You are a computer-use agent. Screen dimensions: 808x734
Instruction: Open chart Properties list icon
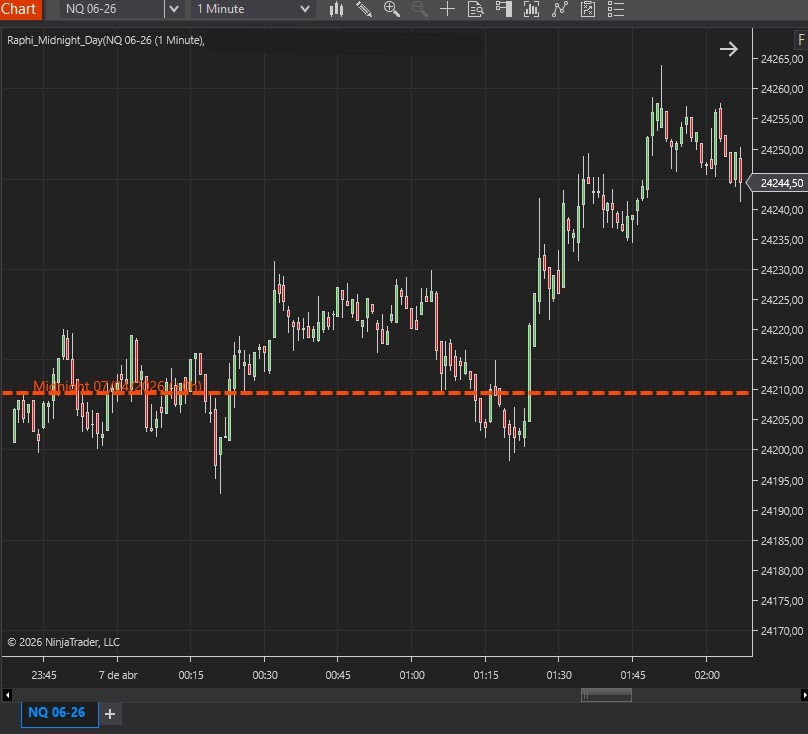tap(616, 9)
